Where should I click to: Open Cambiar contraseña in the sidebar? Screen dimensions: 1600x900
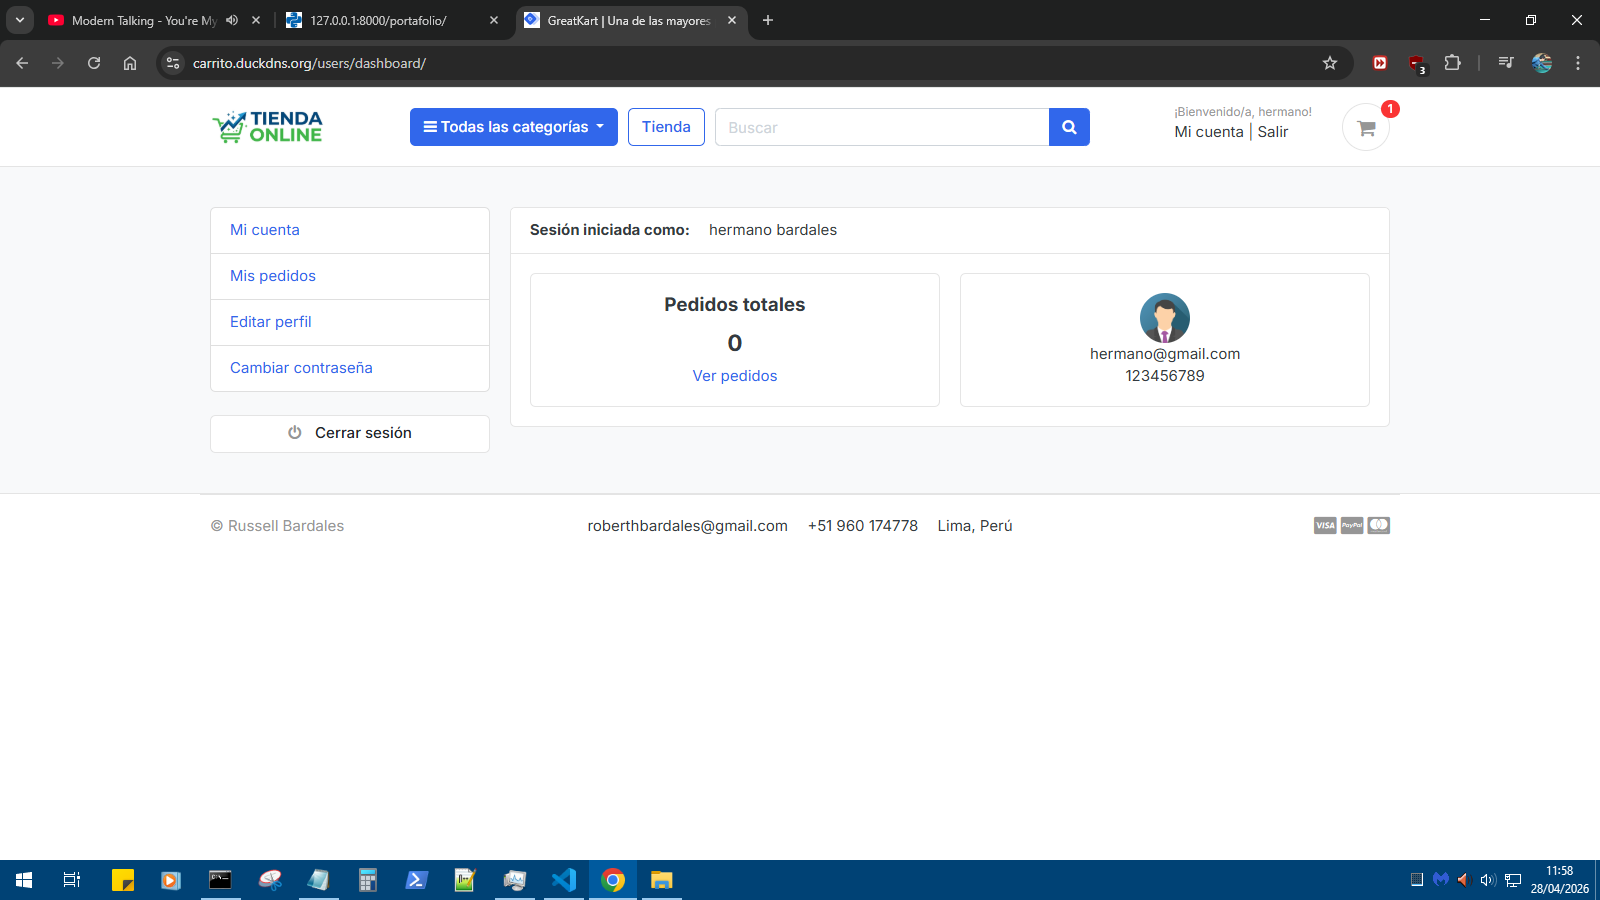[350, 368]
